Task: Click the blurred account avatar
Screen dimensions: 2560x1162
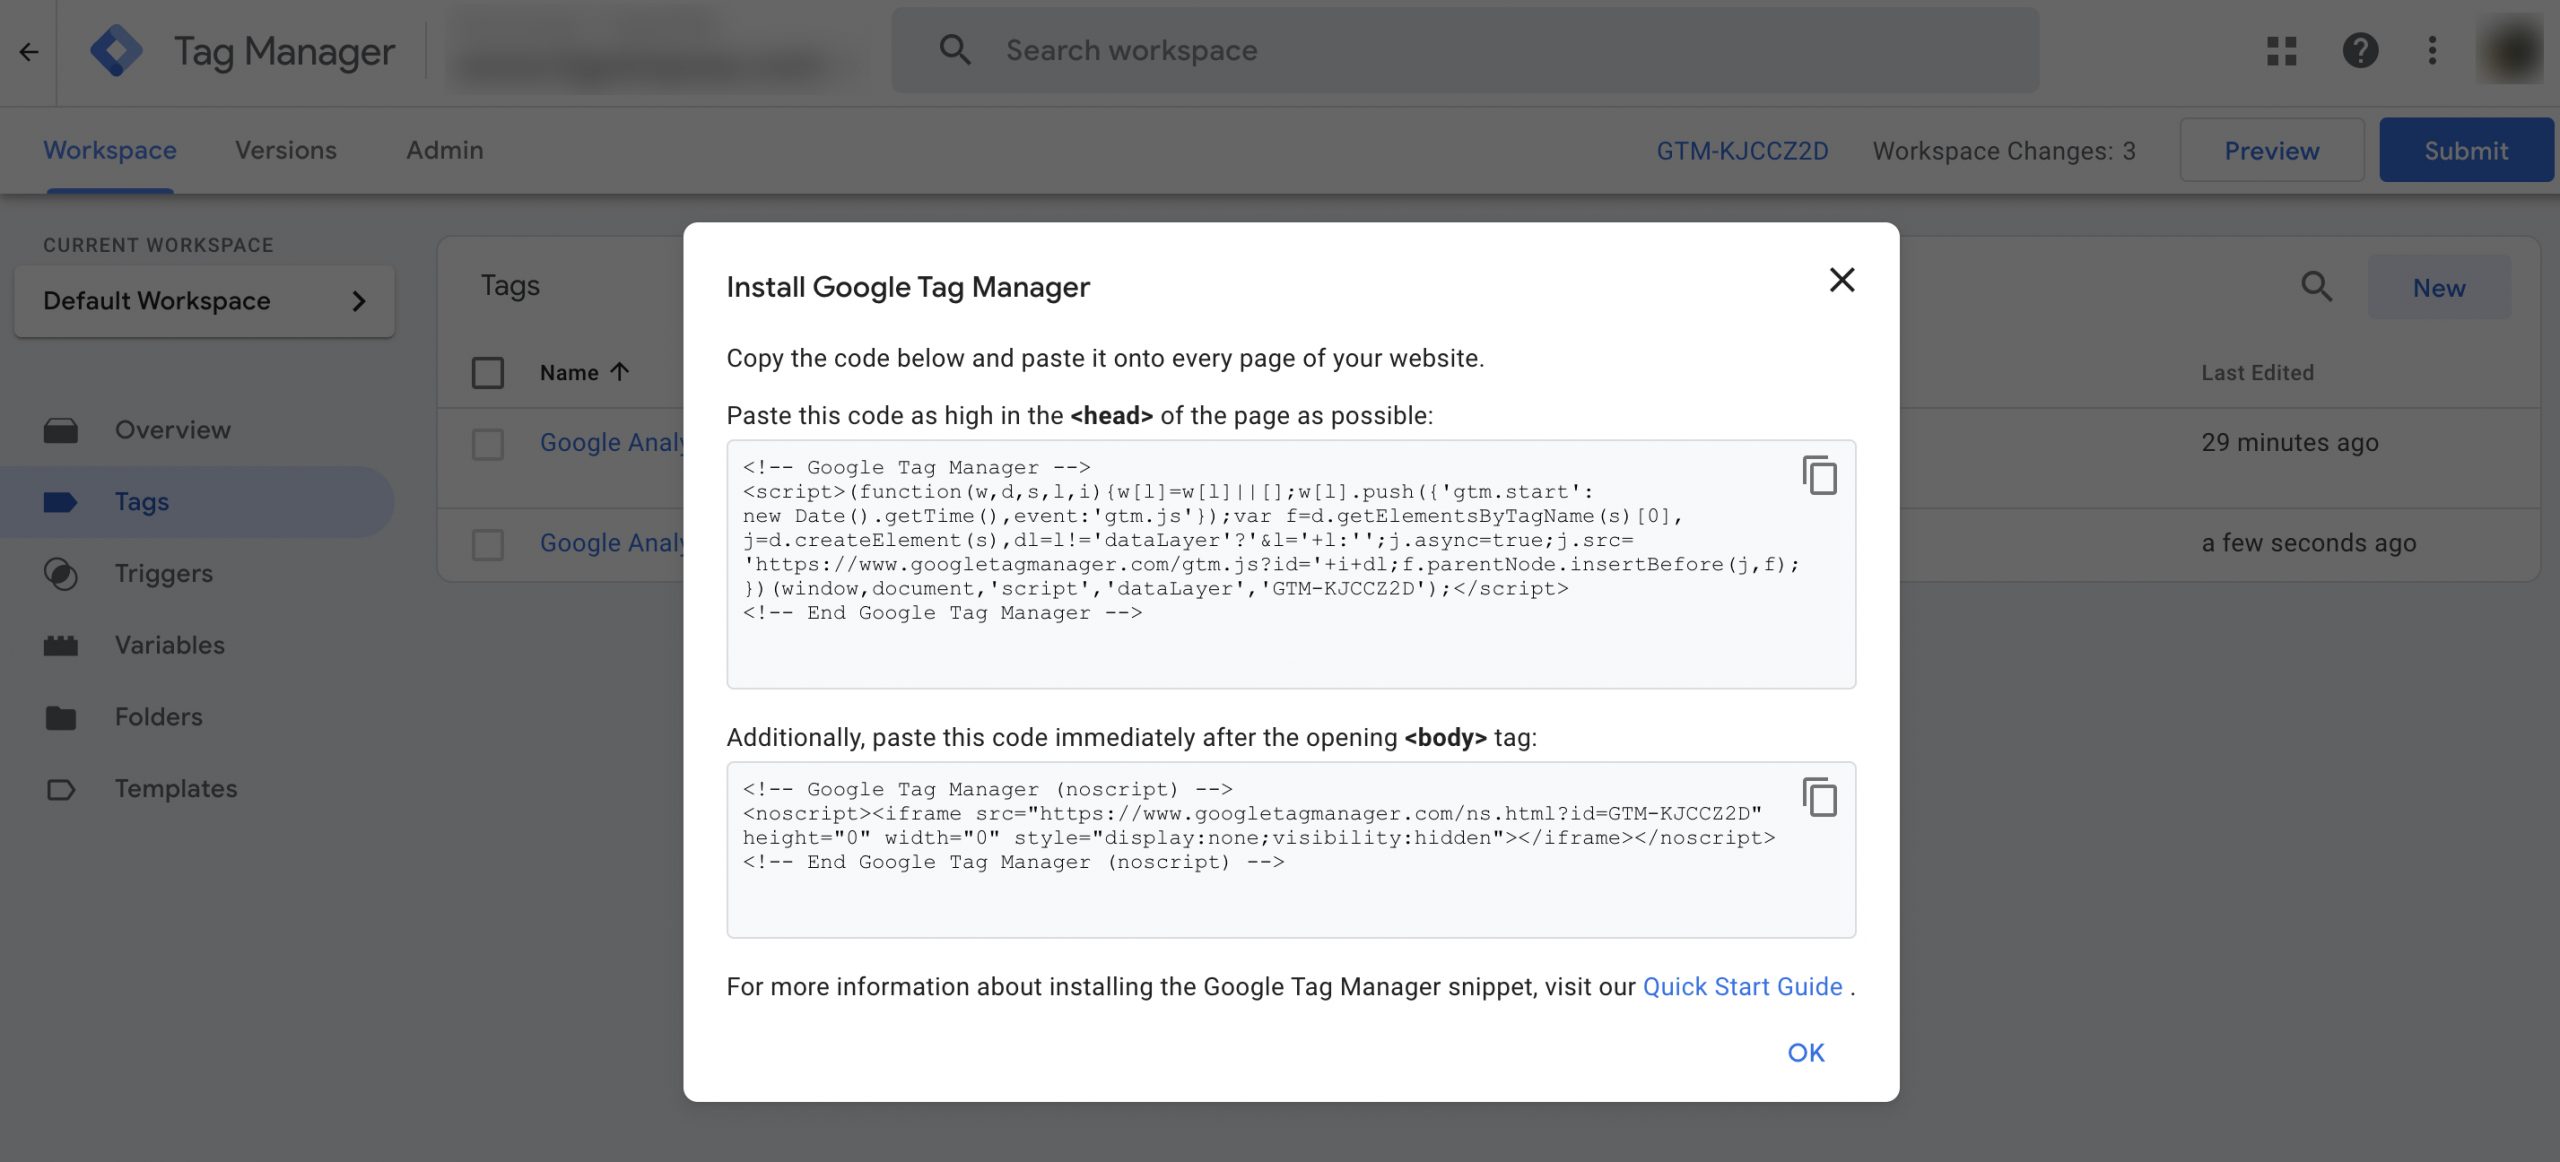Action: 2510,51
